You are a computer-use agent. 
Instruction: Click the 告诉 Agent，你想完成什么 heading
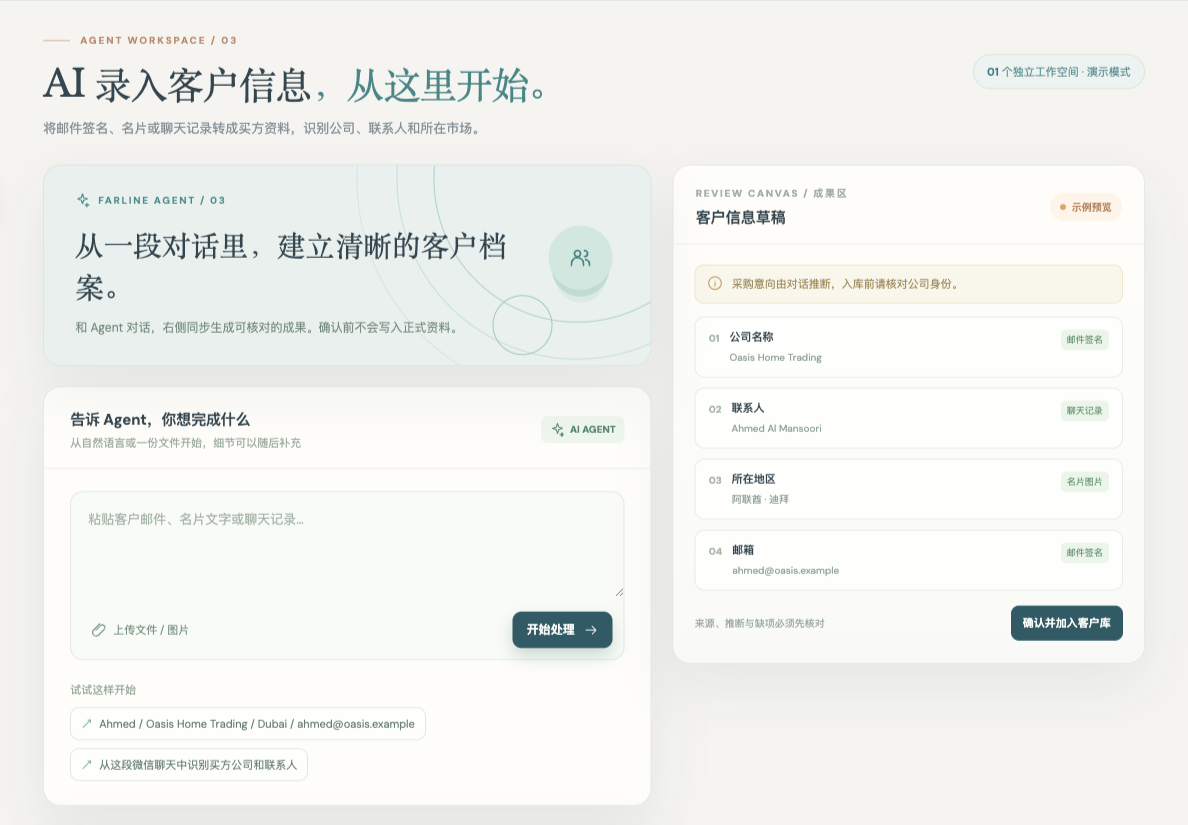point(160,420)
